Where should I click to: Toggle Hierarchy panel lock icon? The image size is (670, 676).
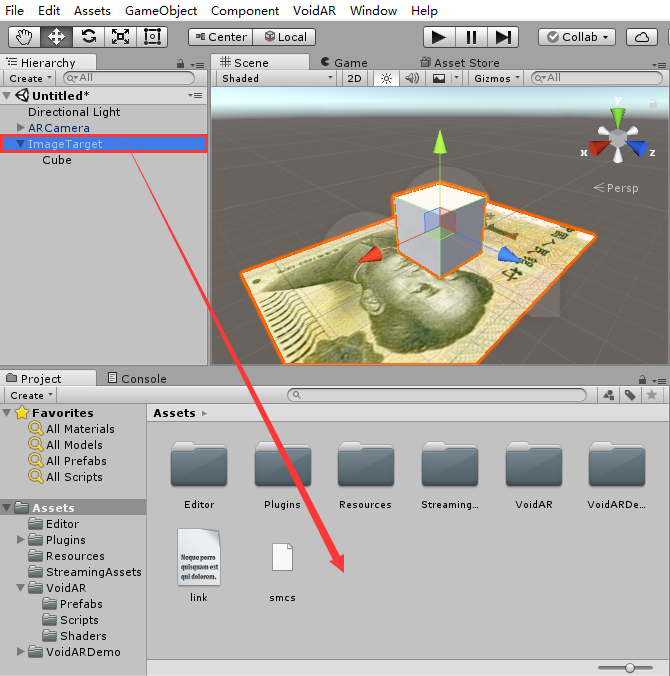click(180, 64)
